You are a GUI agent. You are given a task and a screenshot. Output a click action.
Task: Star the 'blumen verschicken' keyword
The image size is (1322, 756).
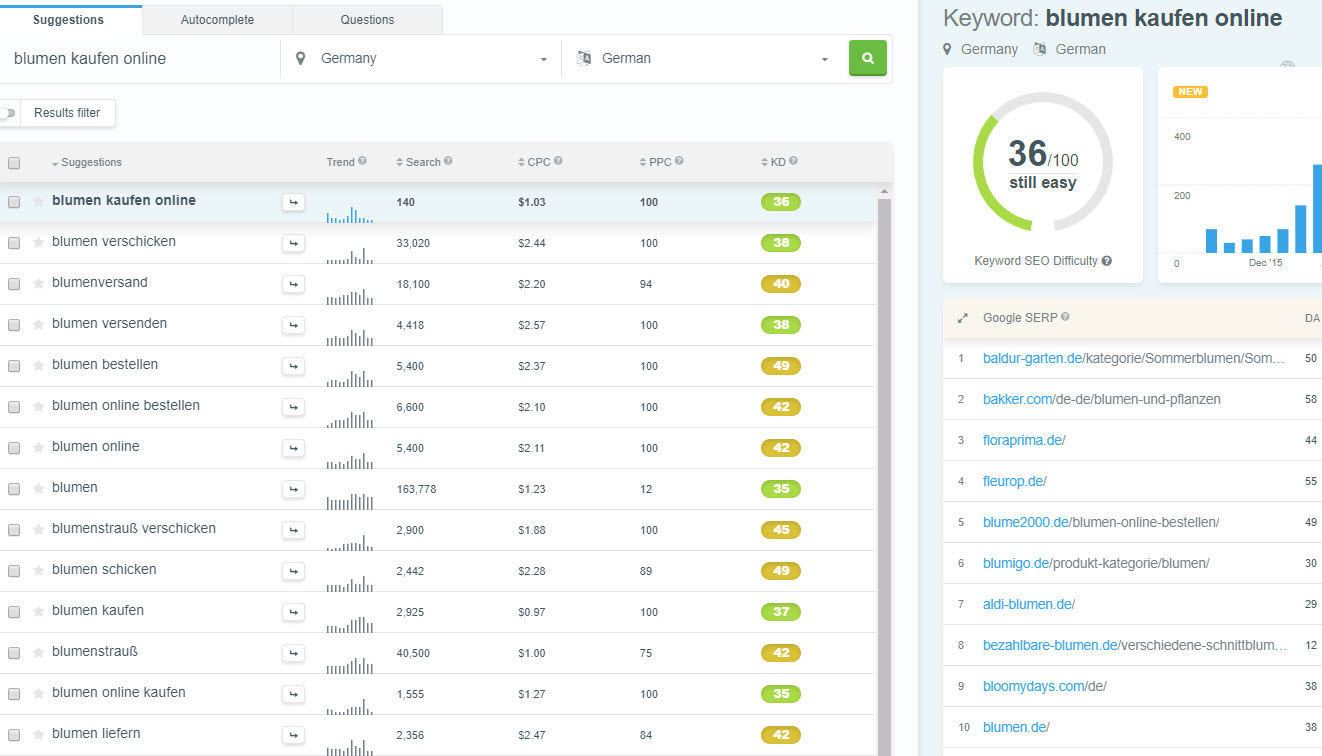(x=39, y=242)
